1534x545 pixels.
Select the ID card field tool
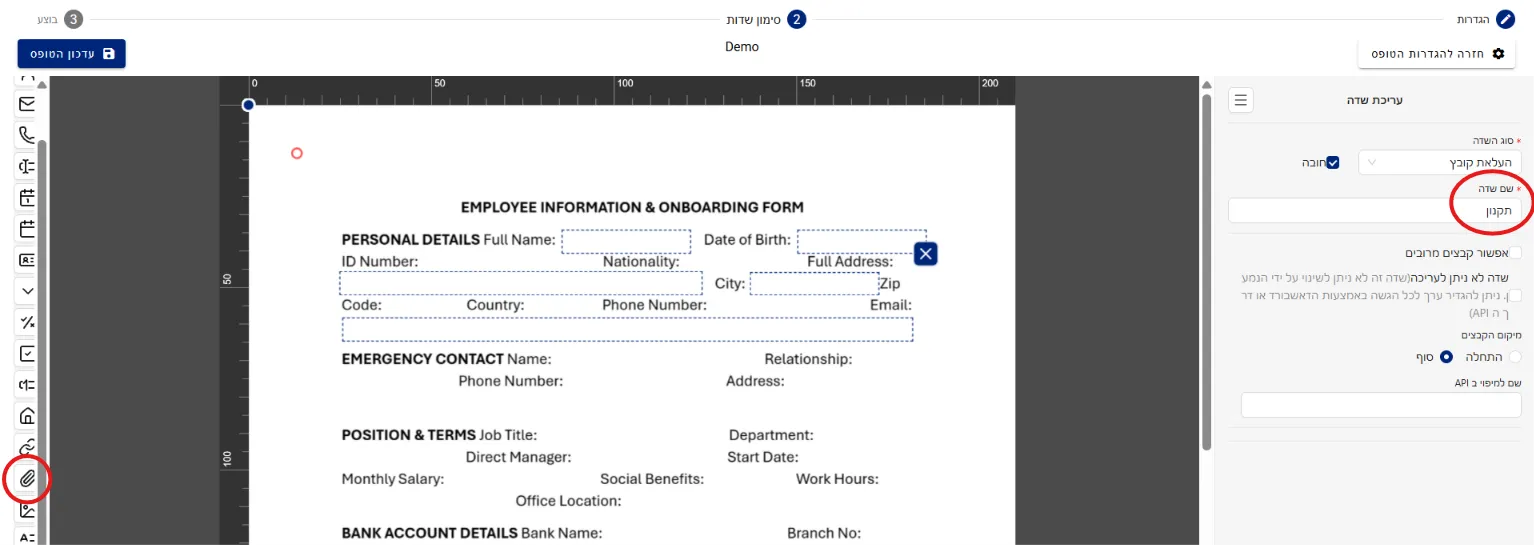[27, 260]
